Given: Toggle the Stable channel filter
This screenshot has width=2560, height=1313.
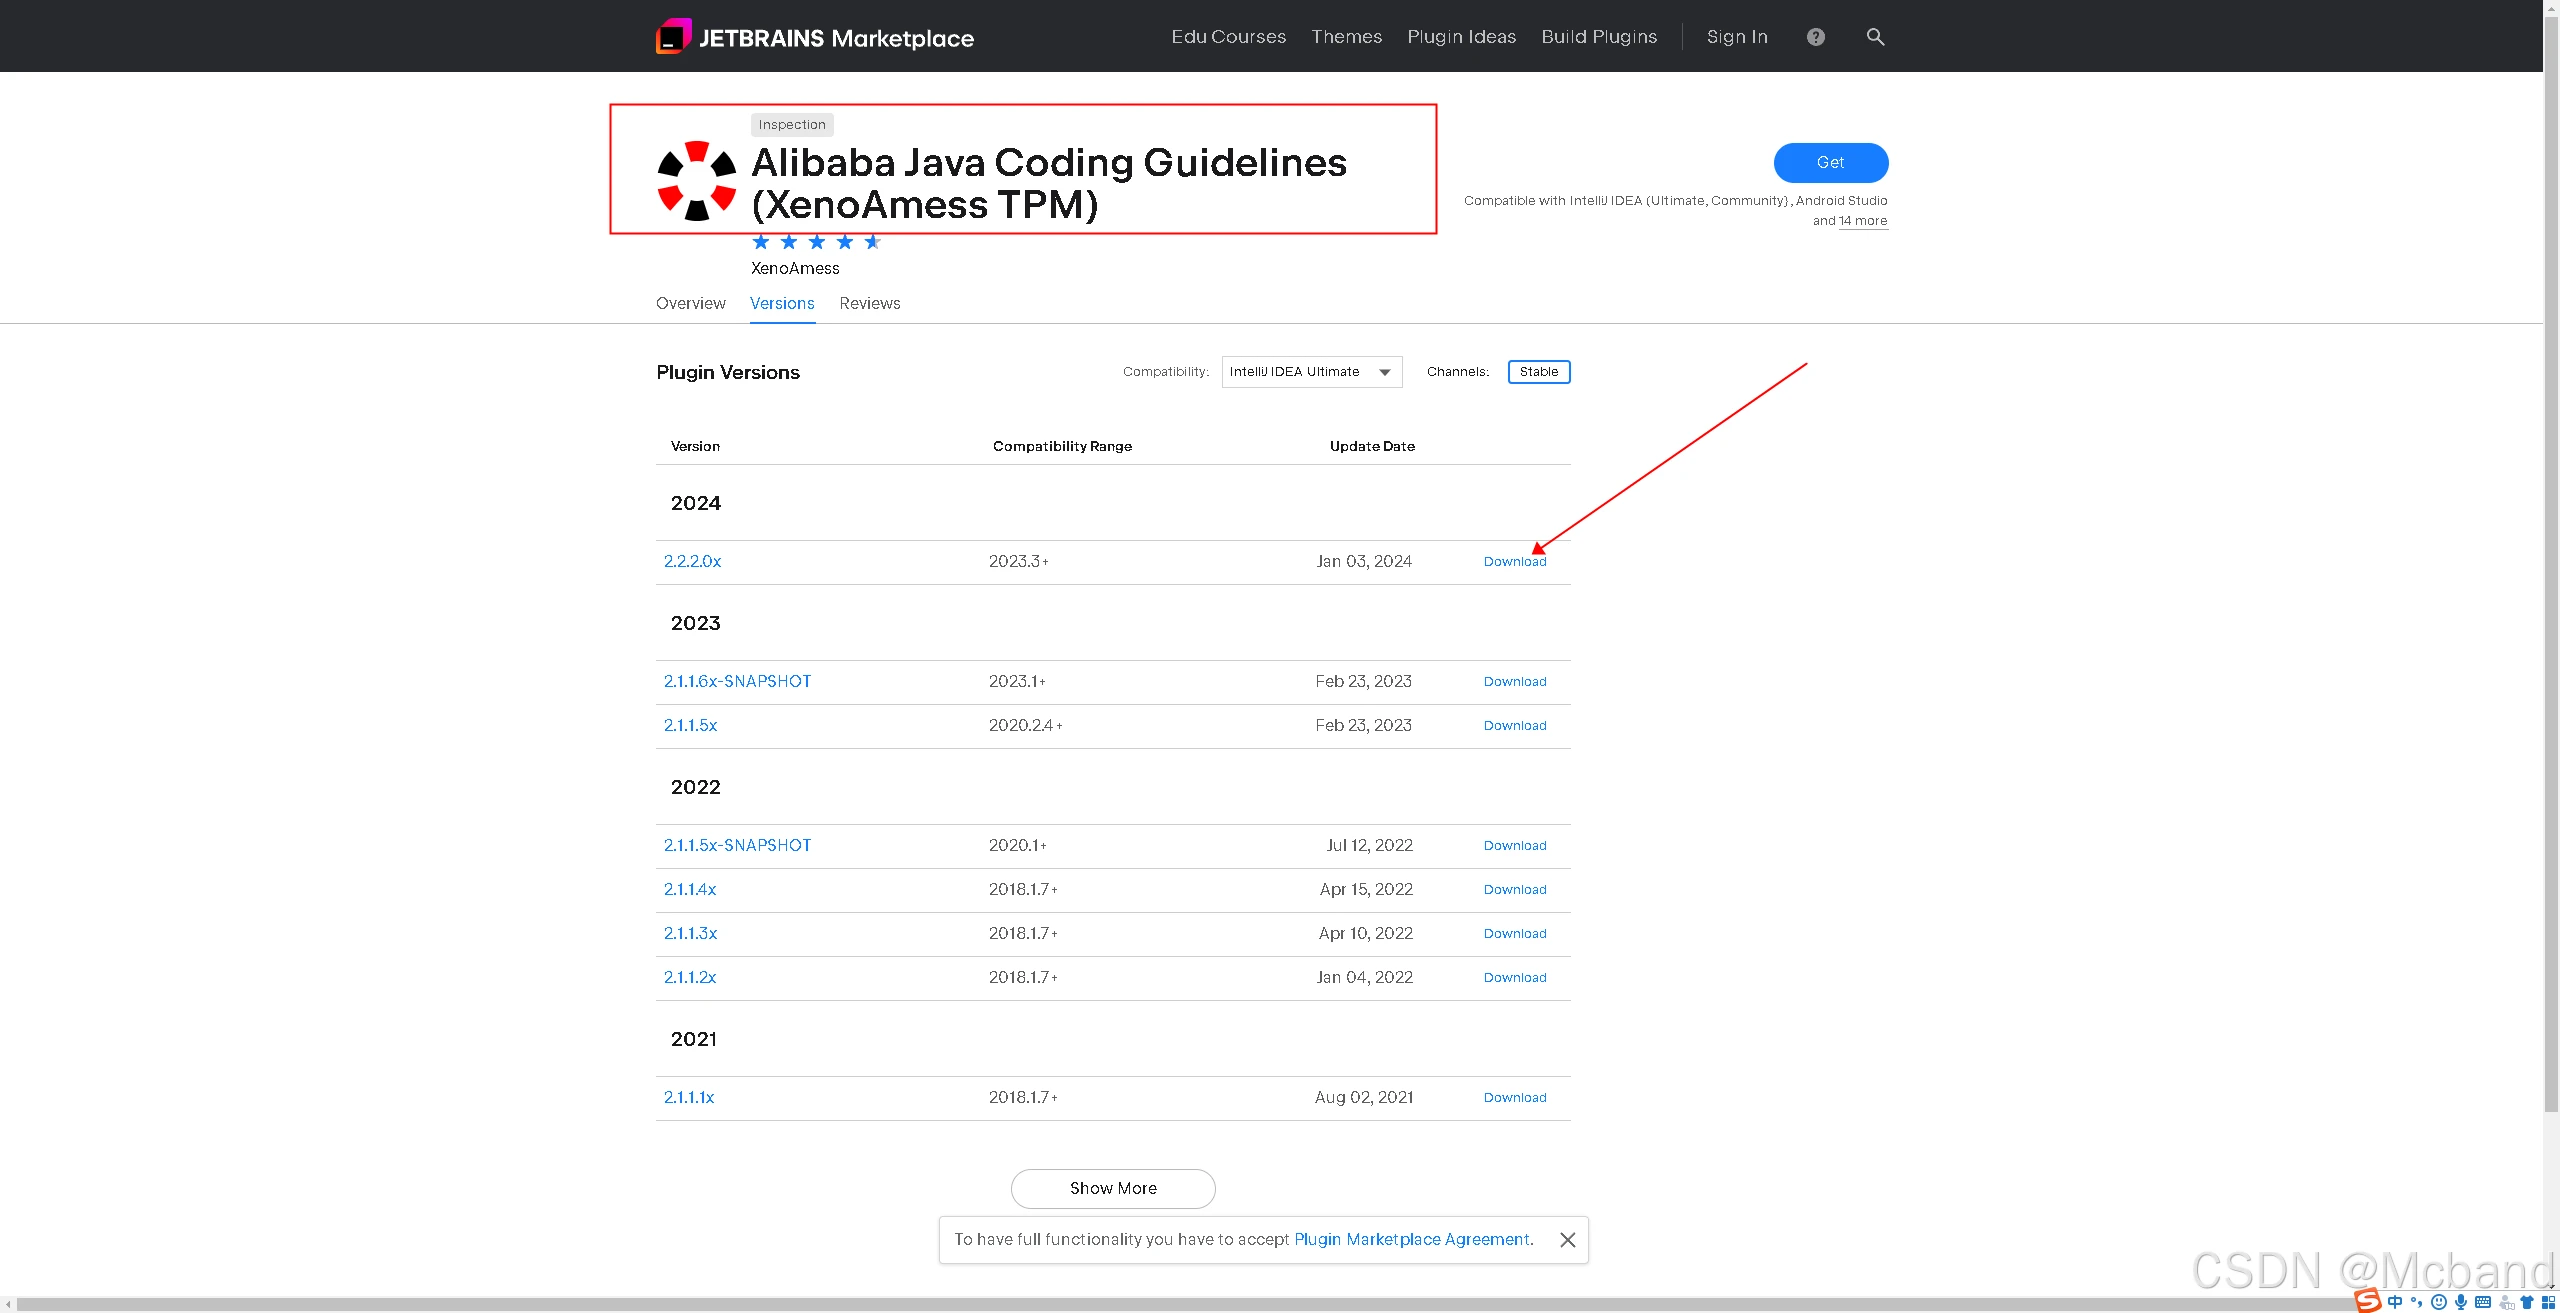Looking at the screenshot, I should pyautogui.click(x=1539, y=372).
